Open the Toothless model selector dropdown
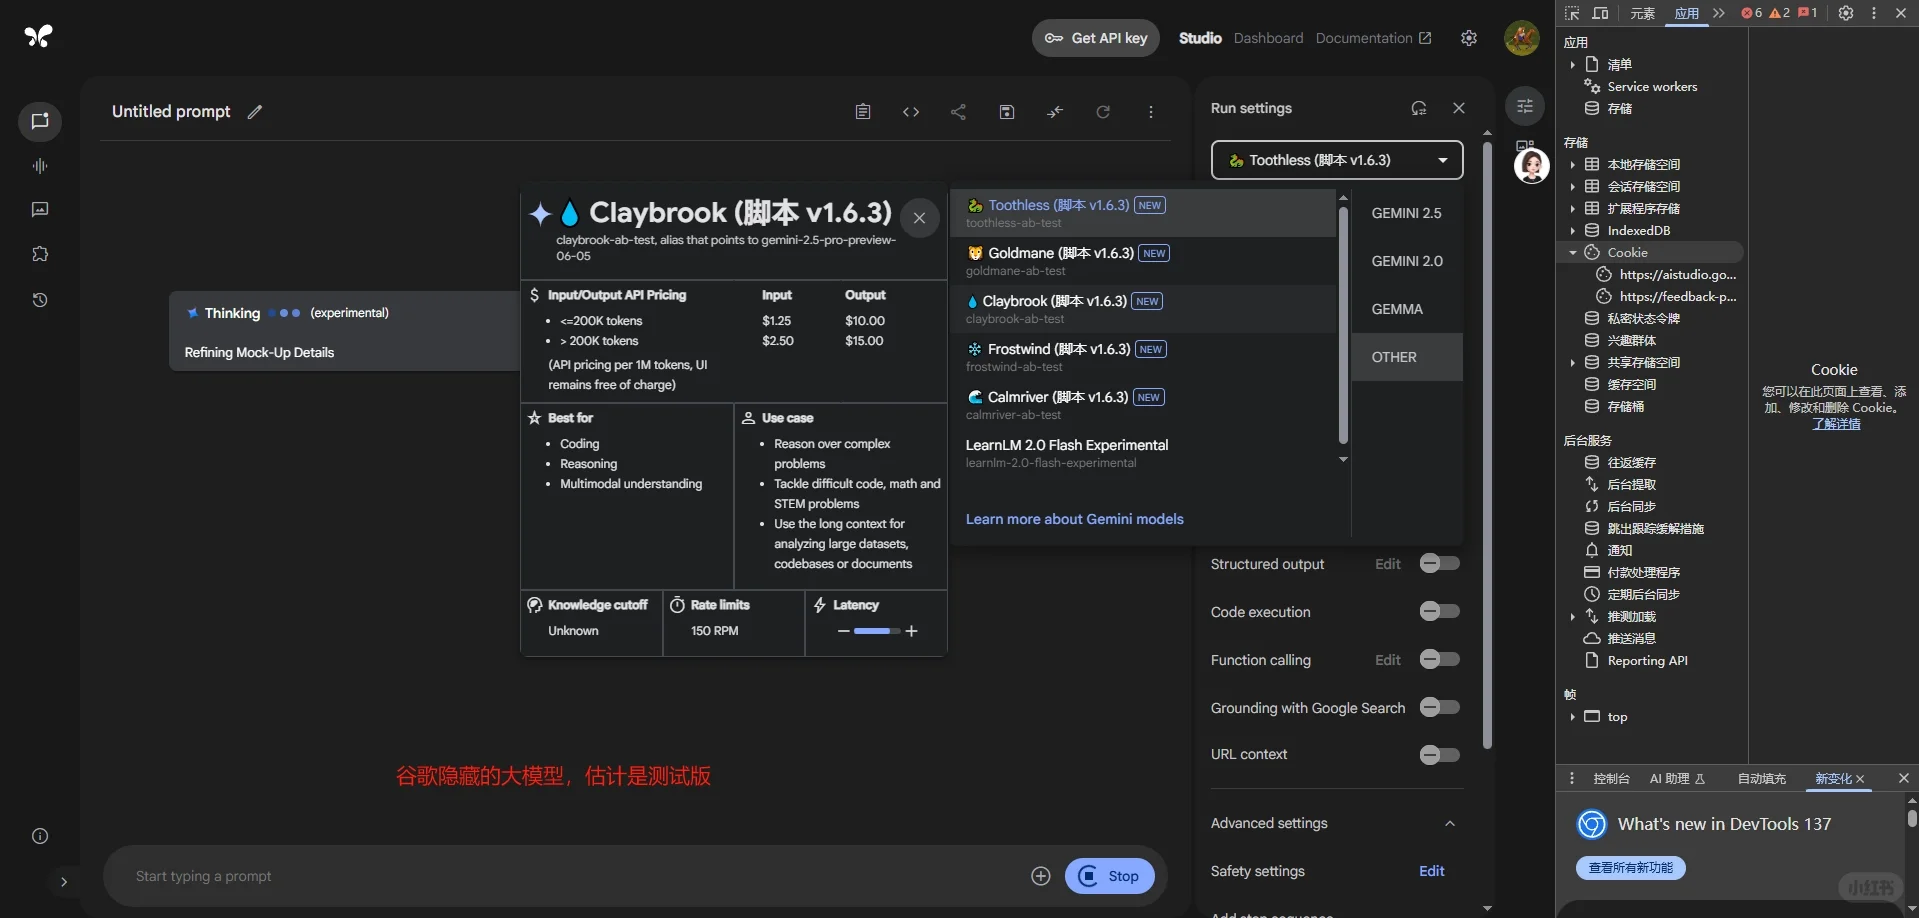 [1337, 160]
